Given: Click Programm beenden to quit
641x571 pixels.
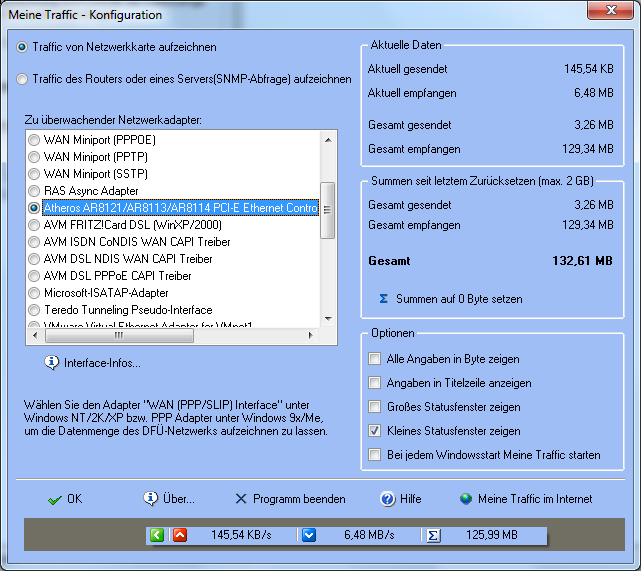Looking at the screenshot, I should 299,499.
